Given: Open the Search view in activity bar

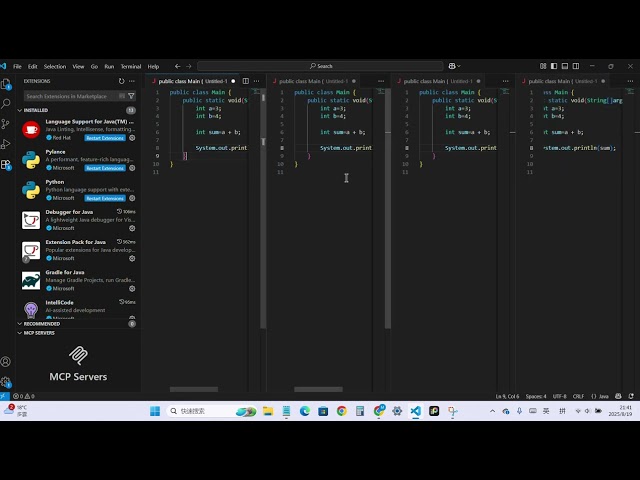Looking at the screenshot, I should point(6,104).
